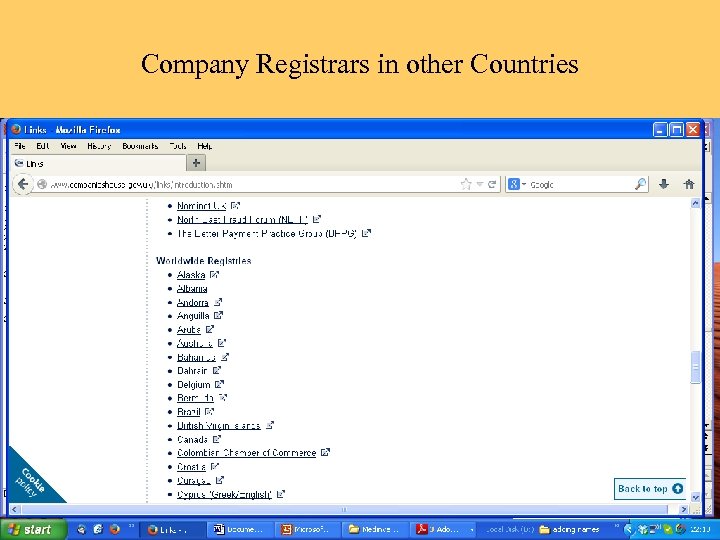Switch to the Word Document taskbar button

pos(240,529)
